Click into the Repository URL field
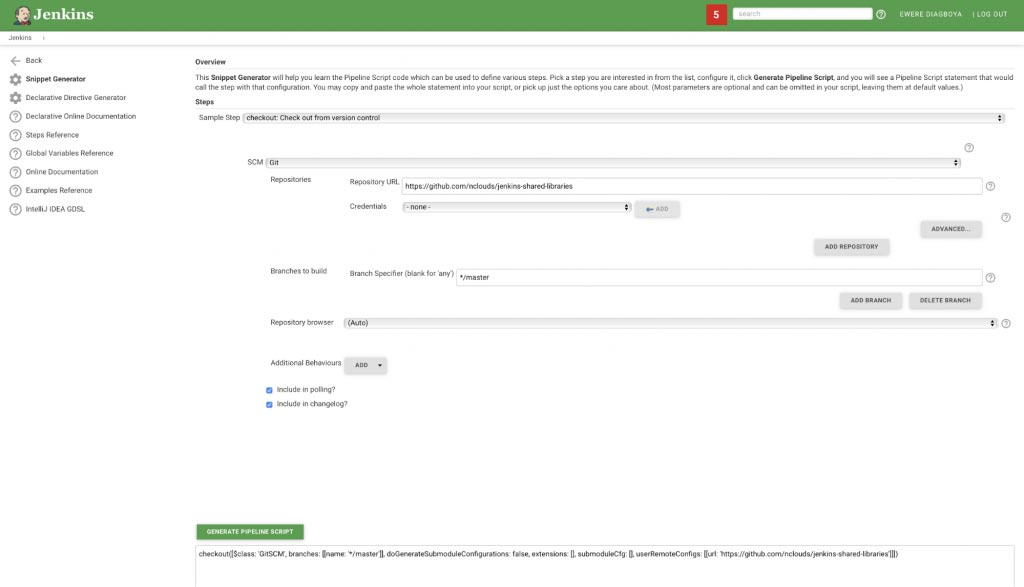 692,186
